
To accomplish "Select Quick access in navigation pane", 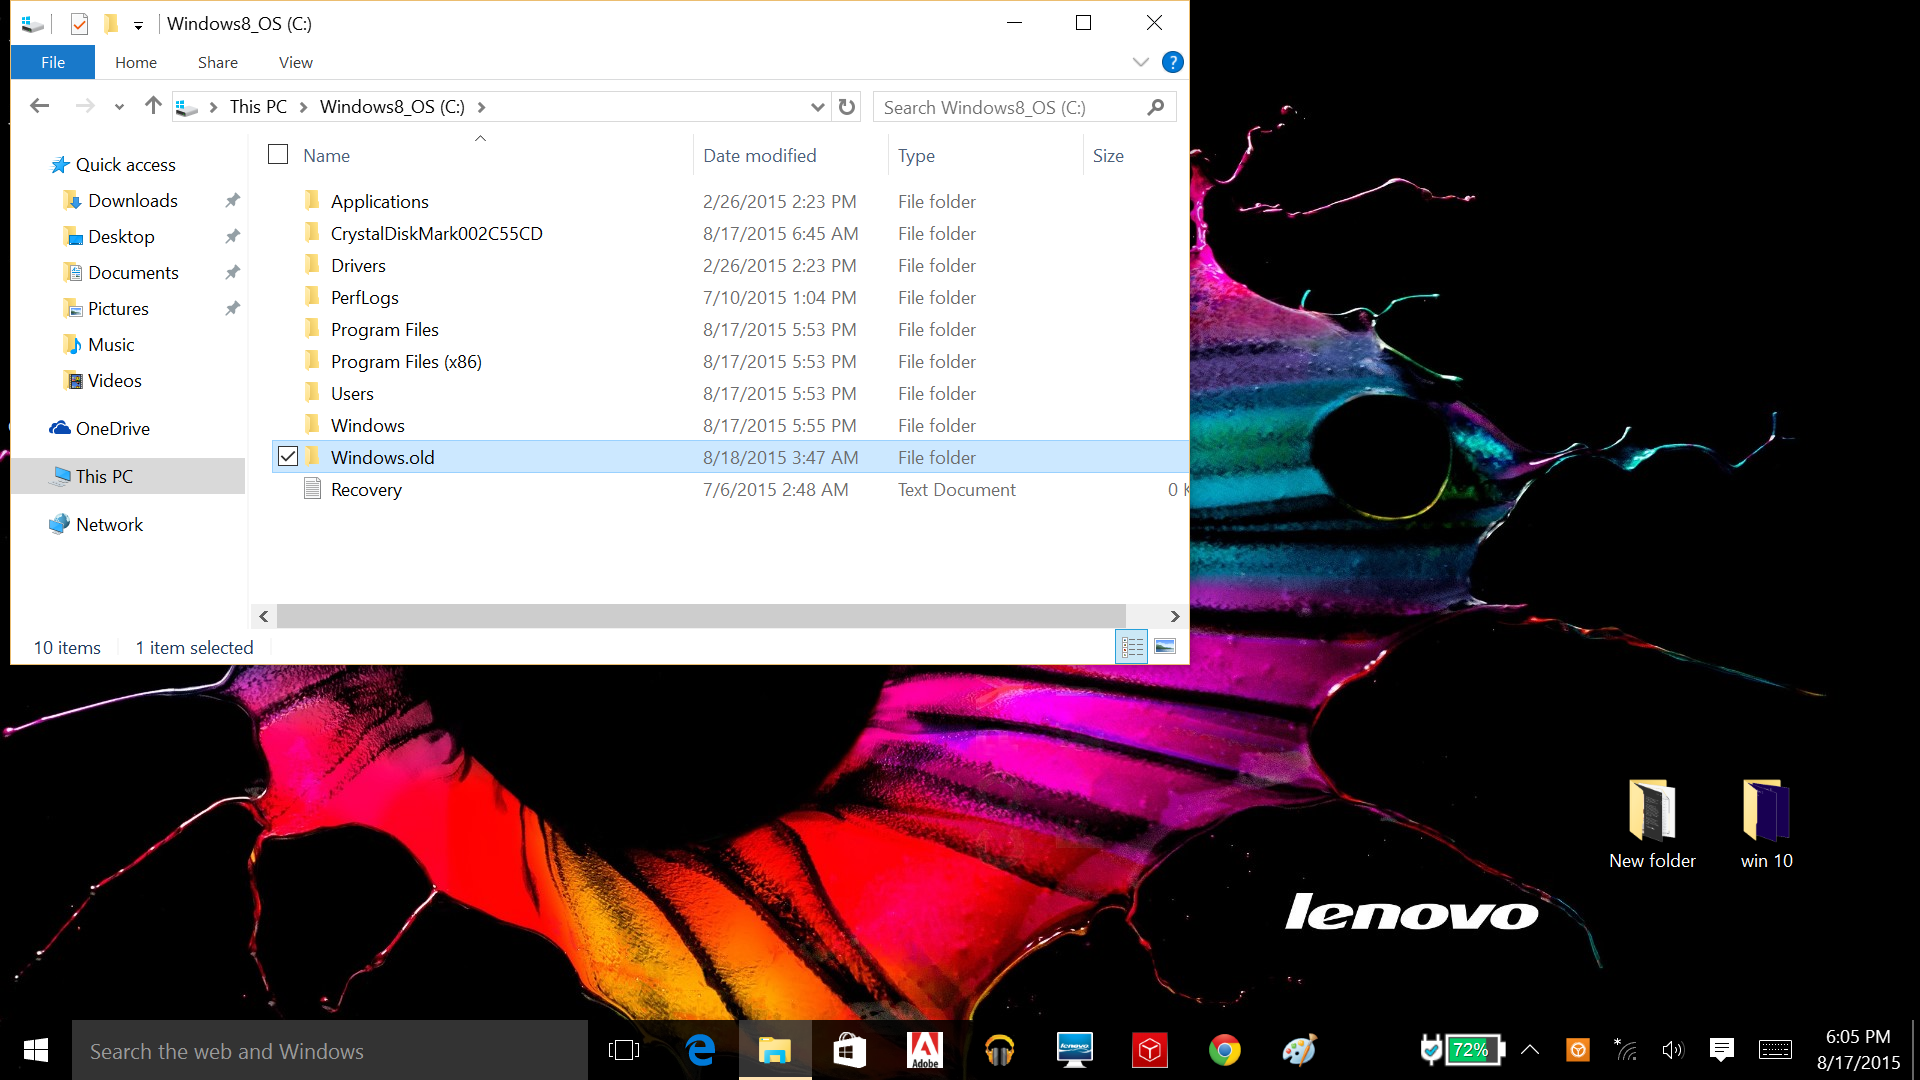I will pyautogui.click(x=126, y=165).
